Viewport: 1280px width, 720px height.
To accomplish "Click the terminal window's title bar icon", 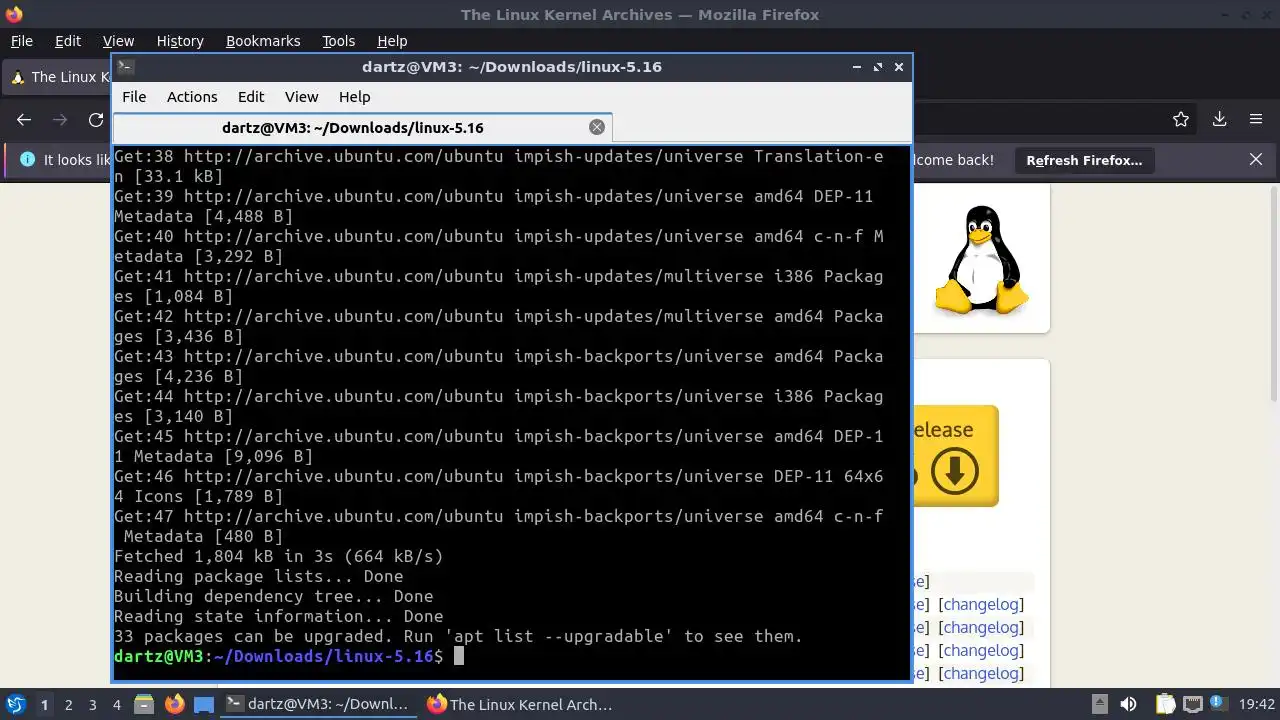I will click(125, 67).
